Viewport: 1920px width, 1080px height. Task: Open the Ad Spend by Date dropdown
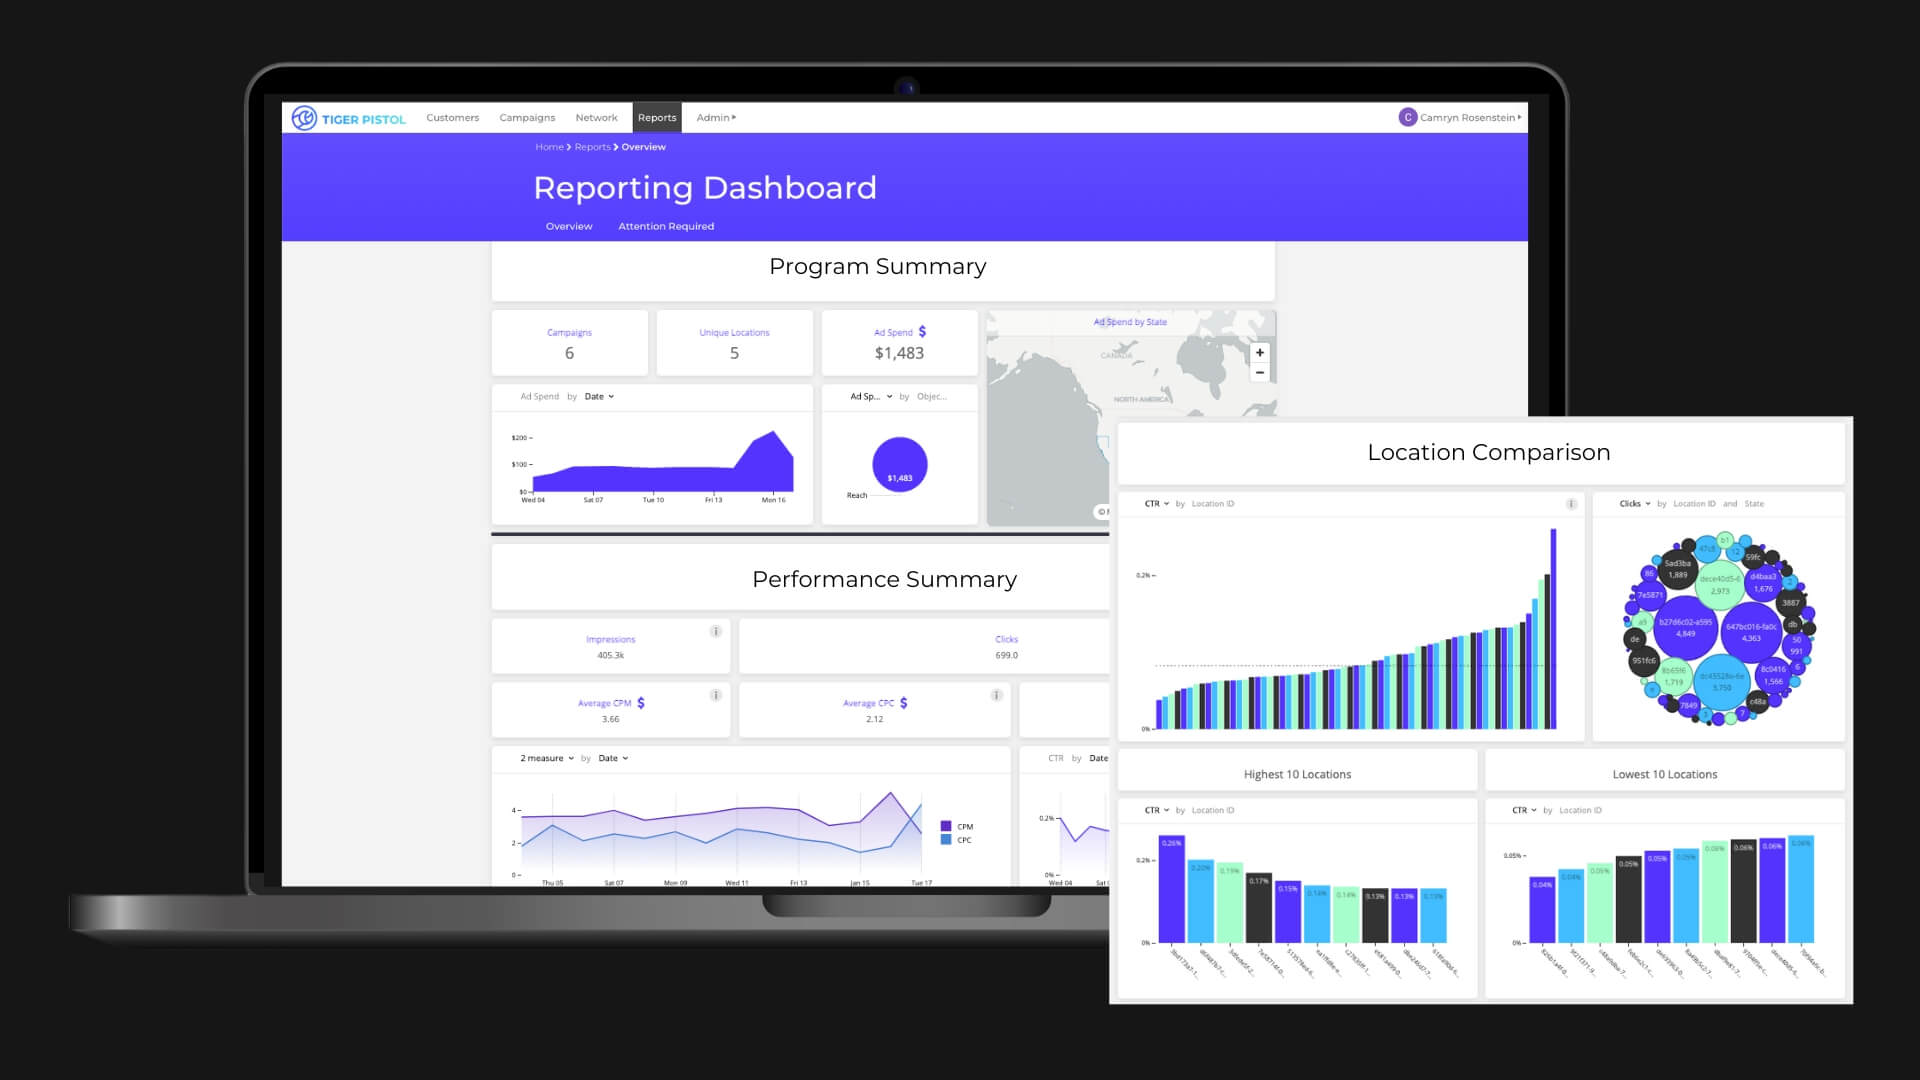coord(599,397)
